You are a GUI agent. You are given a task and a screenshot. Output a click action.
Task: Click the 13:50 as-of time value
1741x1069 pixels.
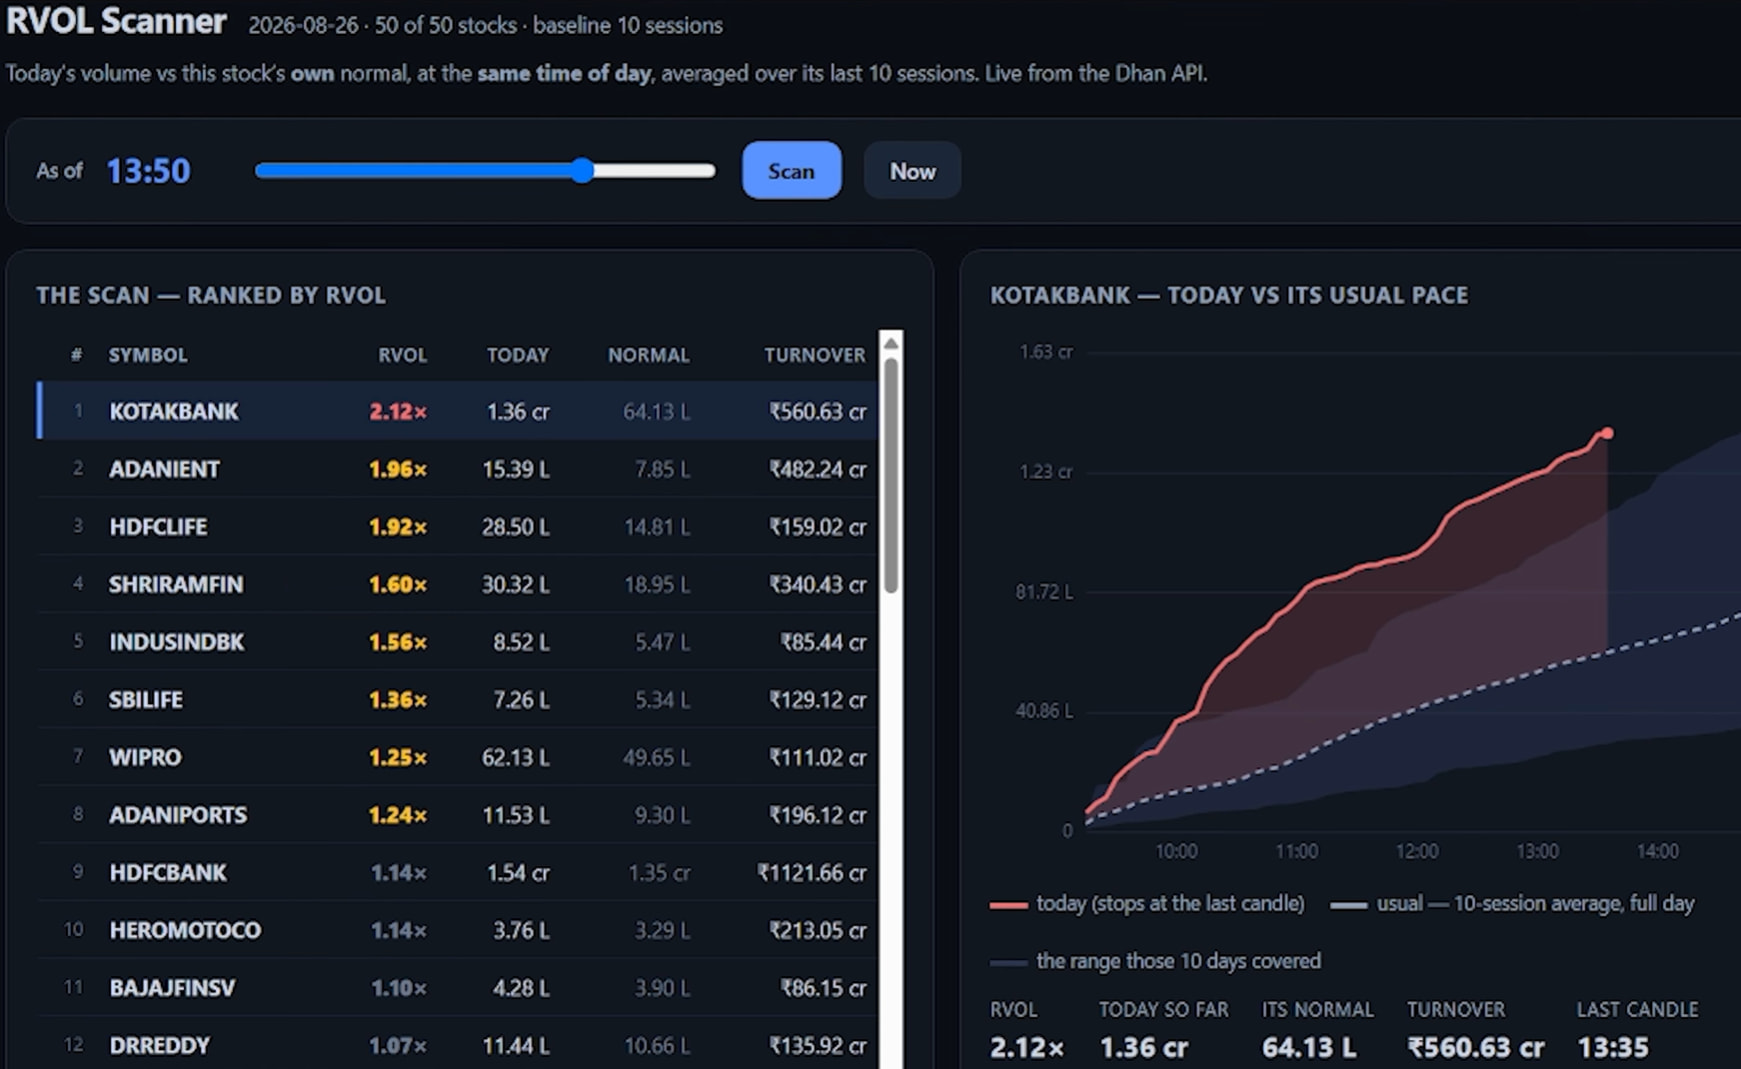pyautogui.click(x=148, y=171)
